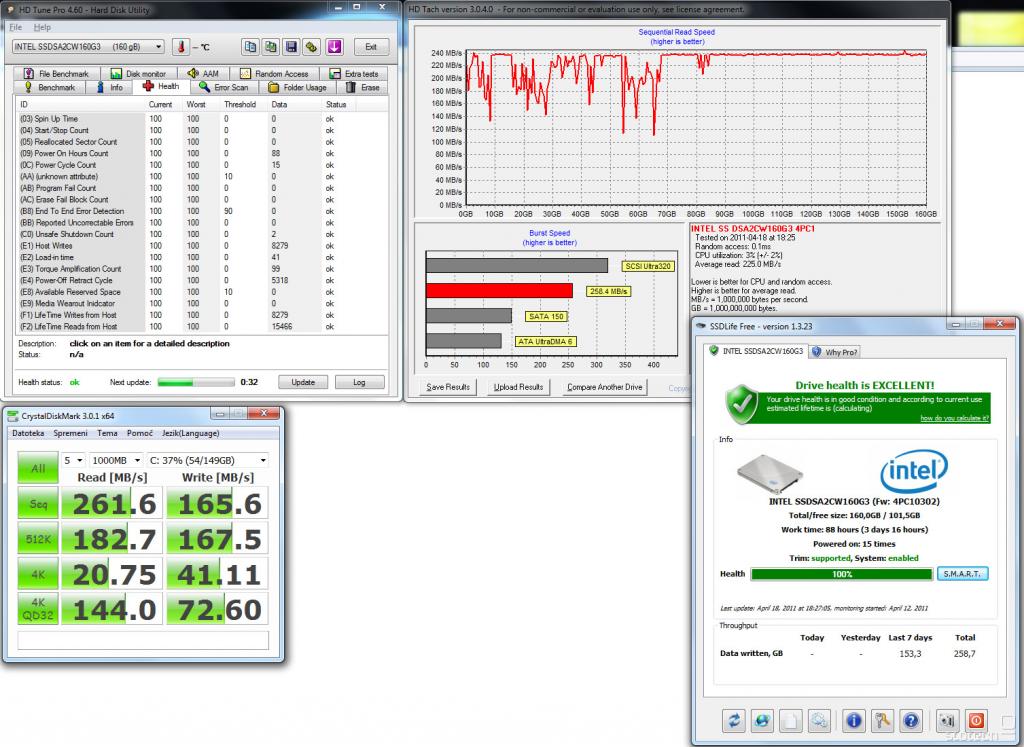
Task: Run the 4K QD32 test in CrystalDiskMark
Action: tap(38, 609)
